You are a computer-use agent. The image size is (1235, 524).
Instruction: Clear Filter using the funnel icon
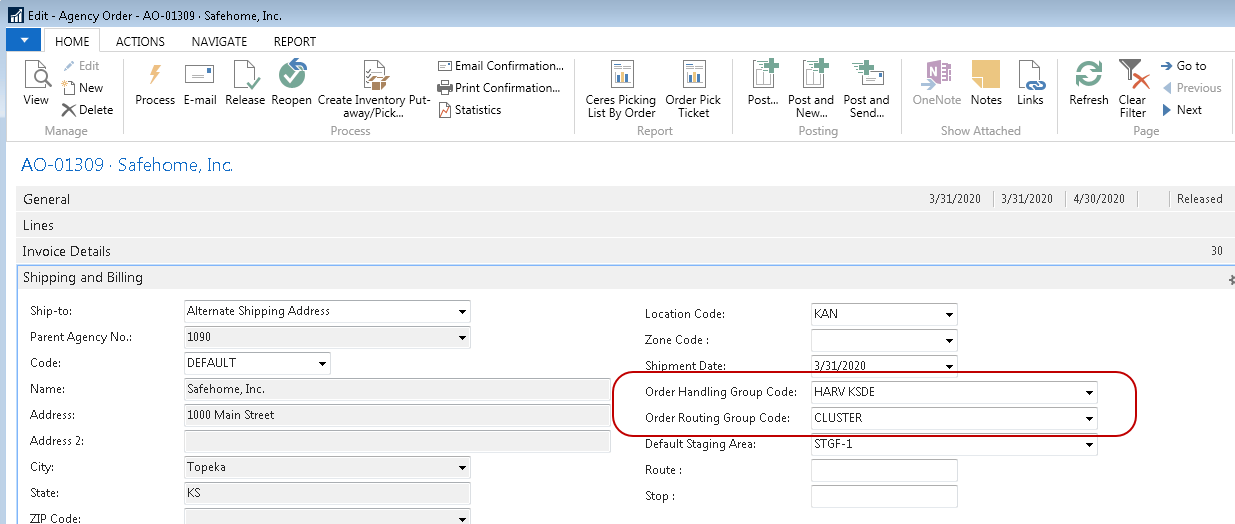click(1132, 76)
